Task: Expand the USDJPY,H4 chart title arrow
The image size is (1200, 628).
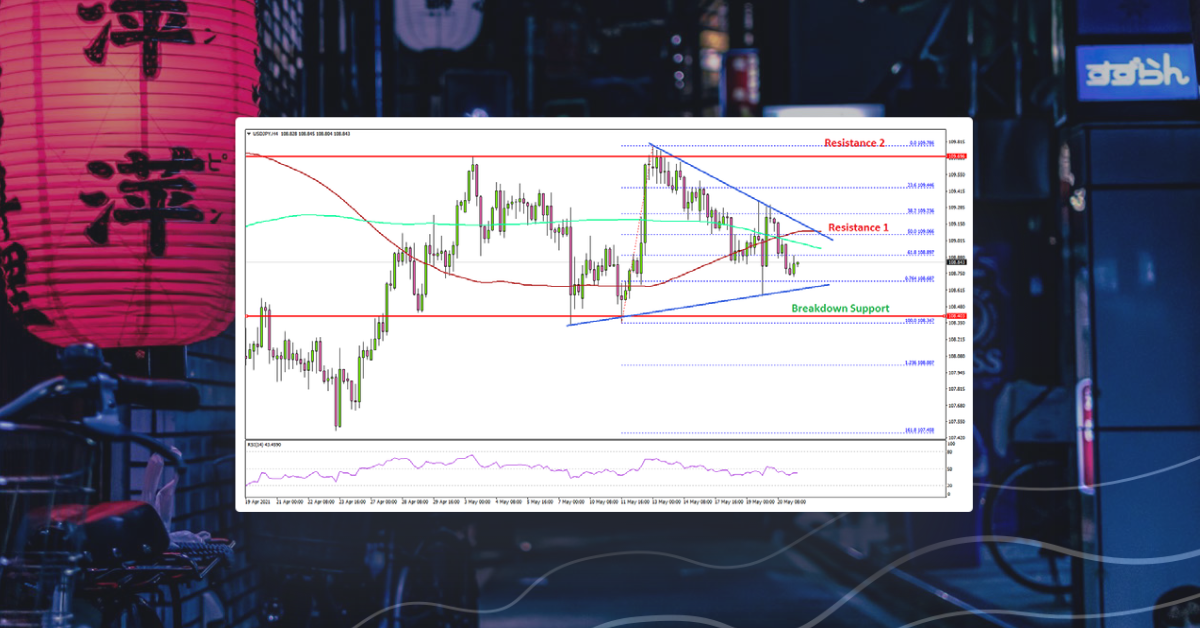Action: point(249,131)
